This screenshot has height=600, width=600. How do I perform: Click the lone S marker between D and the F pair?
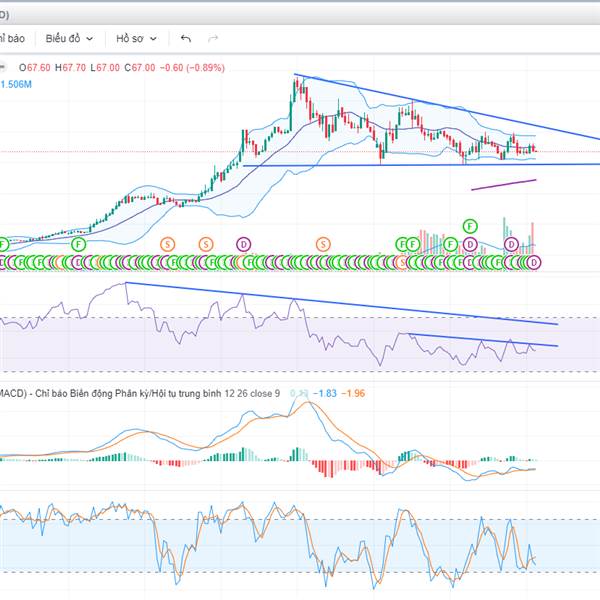click(323, 244)
